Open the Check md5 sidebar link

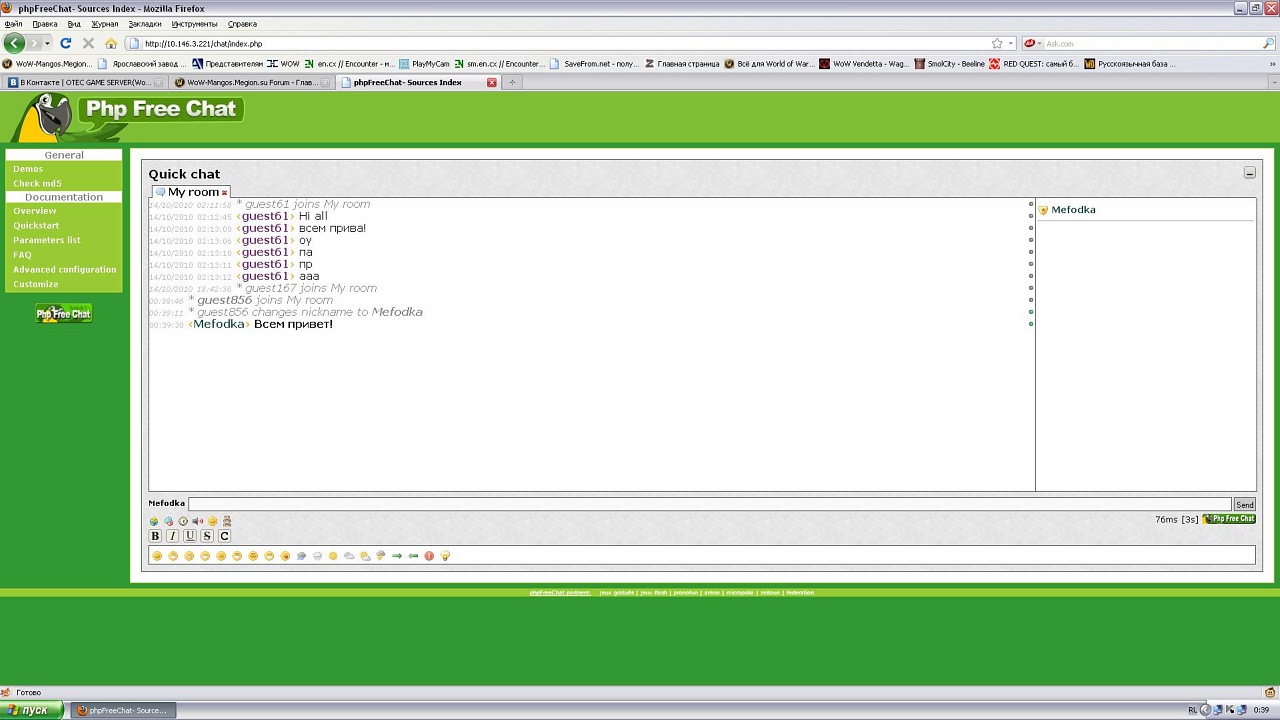37,183
